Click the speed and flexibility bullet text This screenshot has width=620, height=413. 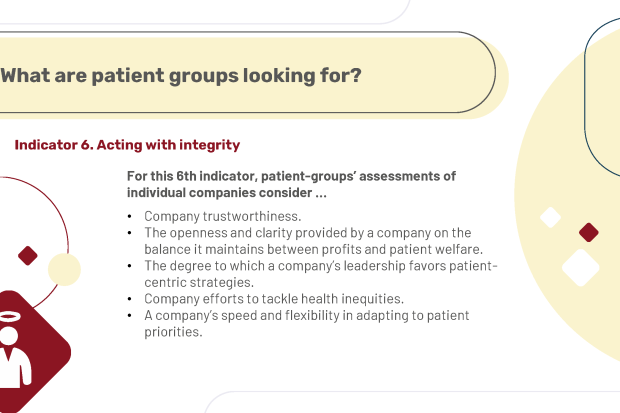coord(306,324)
